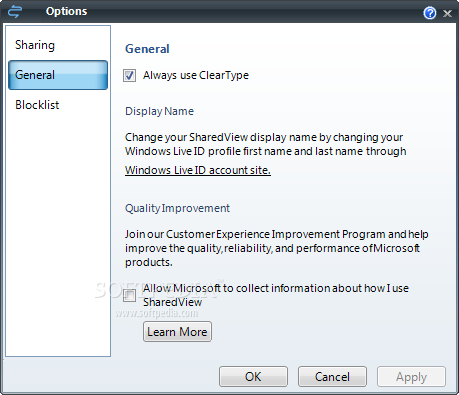Uncheck the Always use ClearType checkbox
This screenshot has width=459, height=395.
[x=129, y=75]
